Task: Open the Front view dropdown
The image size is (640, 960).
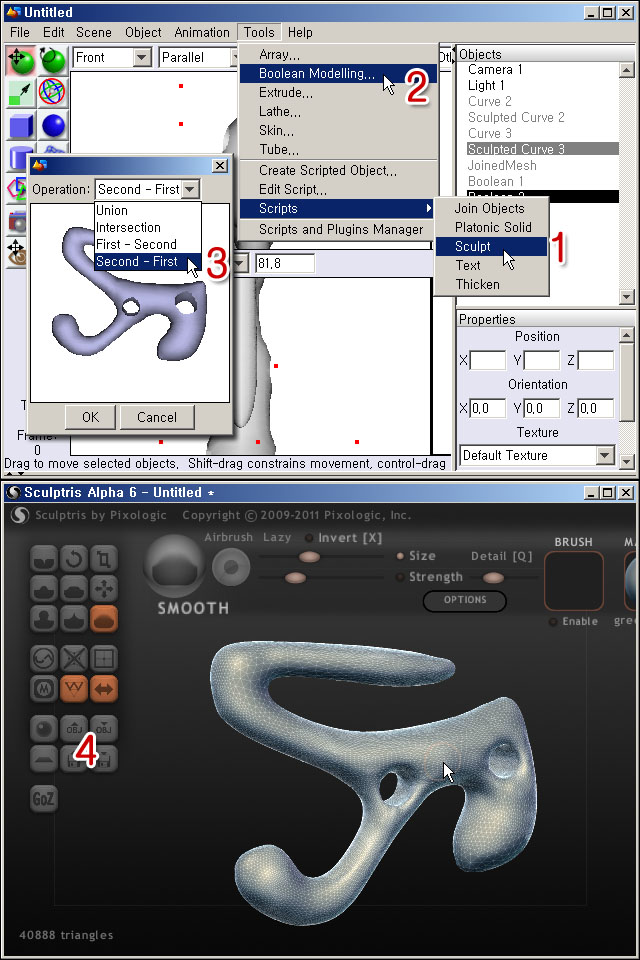Action: [142, 58]
